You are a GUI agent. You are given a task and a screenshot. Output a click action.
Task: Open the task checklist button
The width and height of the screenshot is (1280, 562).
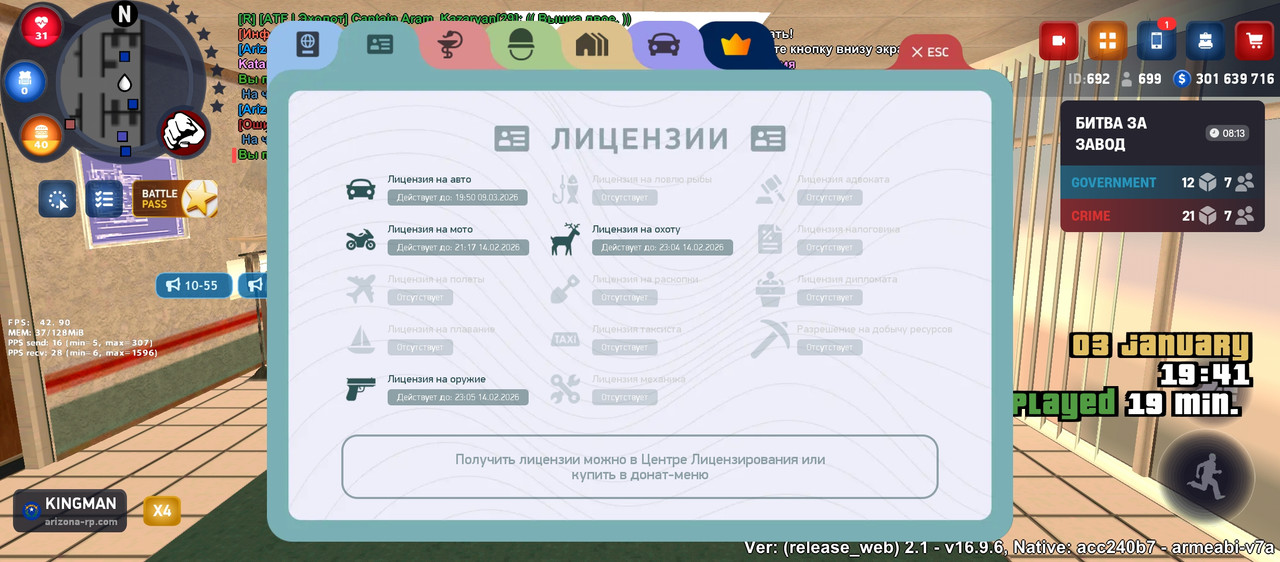coord(103,199)
